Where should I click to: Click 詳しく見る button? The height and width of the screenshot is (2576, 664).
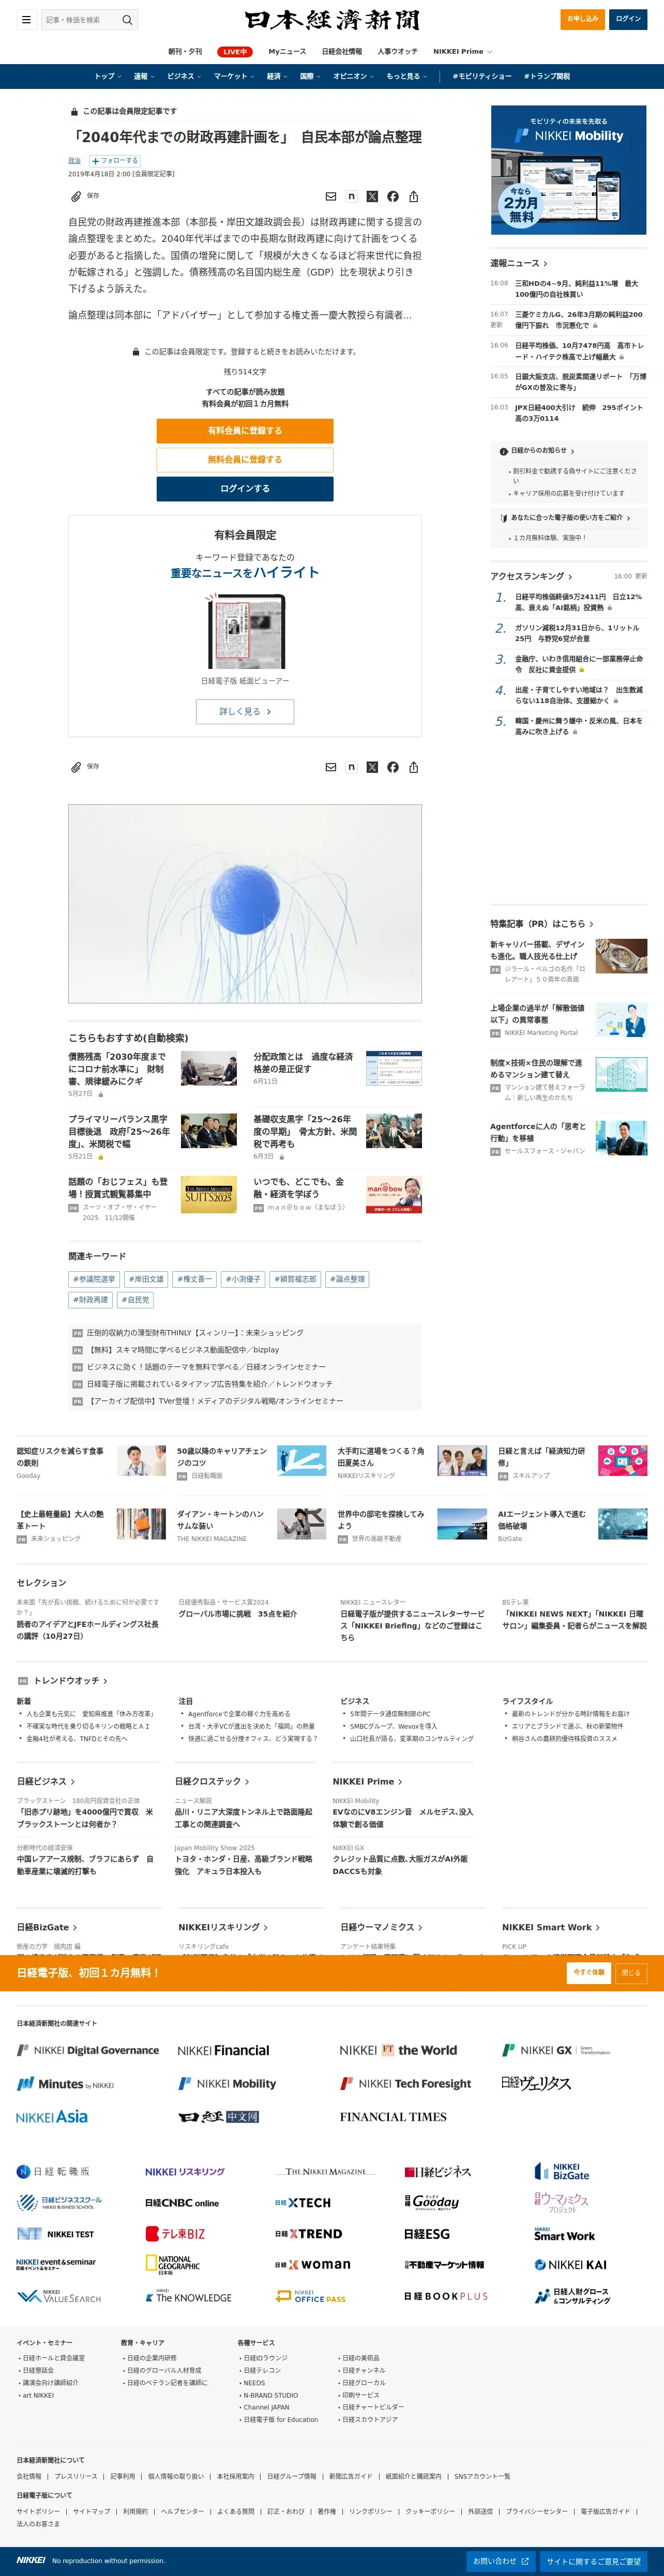pos(245,711)
